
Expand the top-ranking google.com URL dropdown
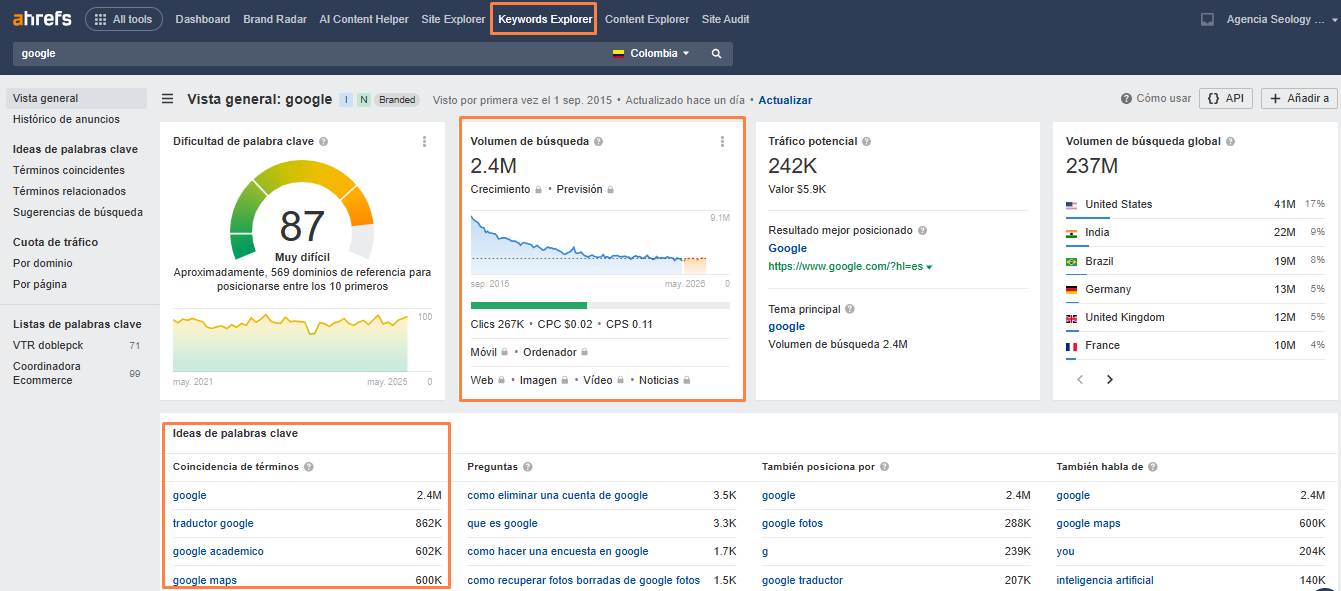(929, 267)
